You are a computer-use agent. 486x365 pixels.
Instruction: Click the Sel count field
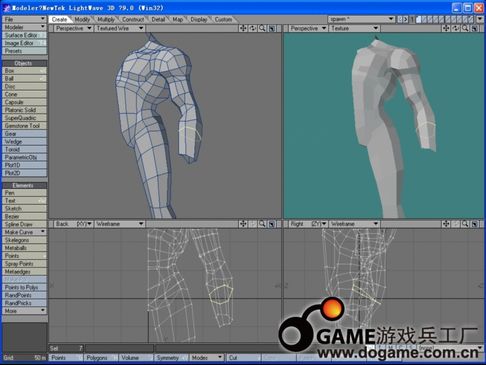pyautogui.click(x=66, y=348)
